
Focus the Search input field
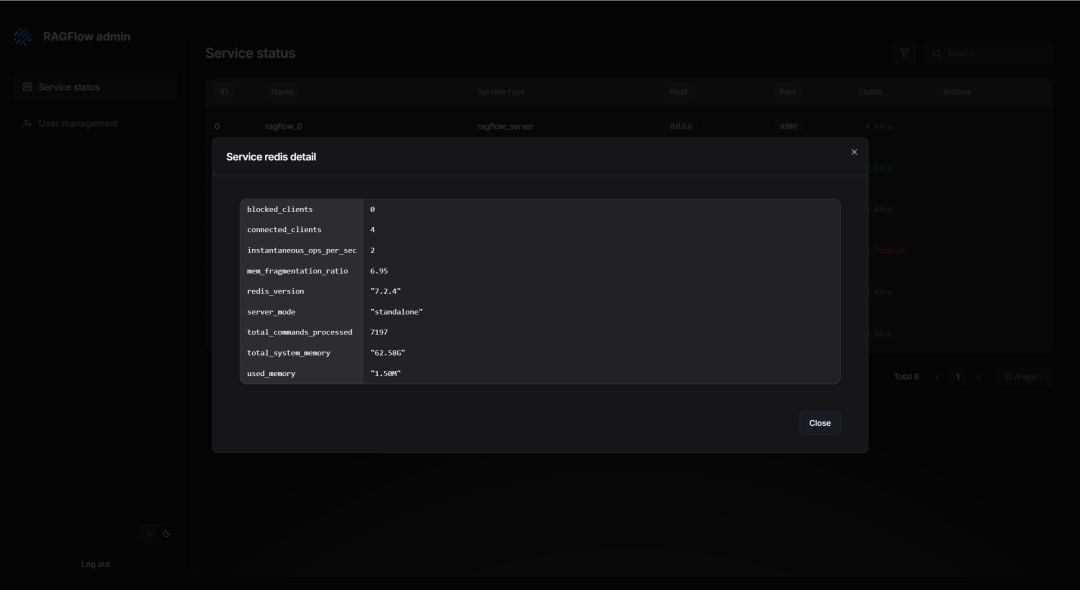click(989, 53)
